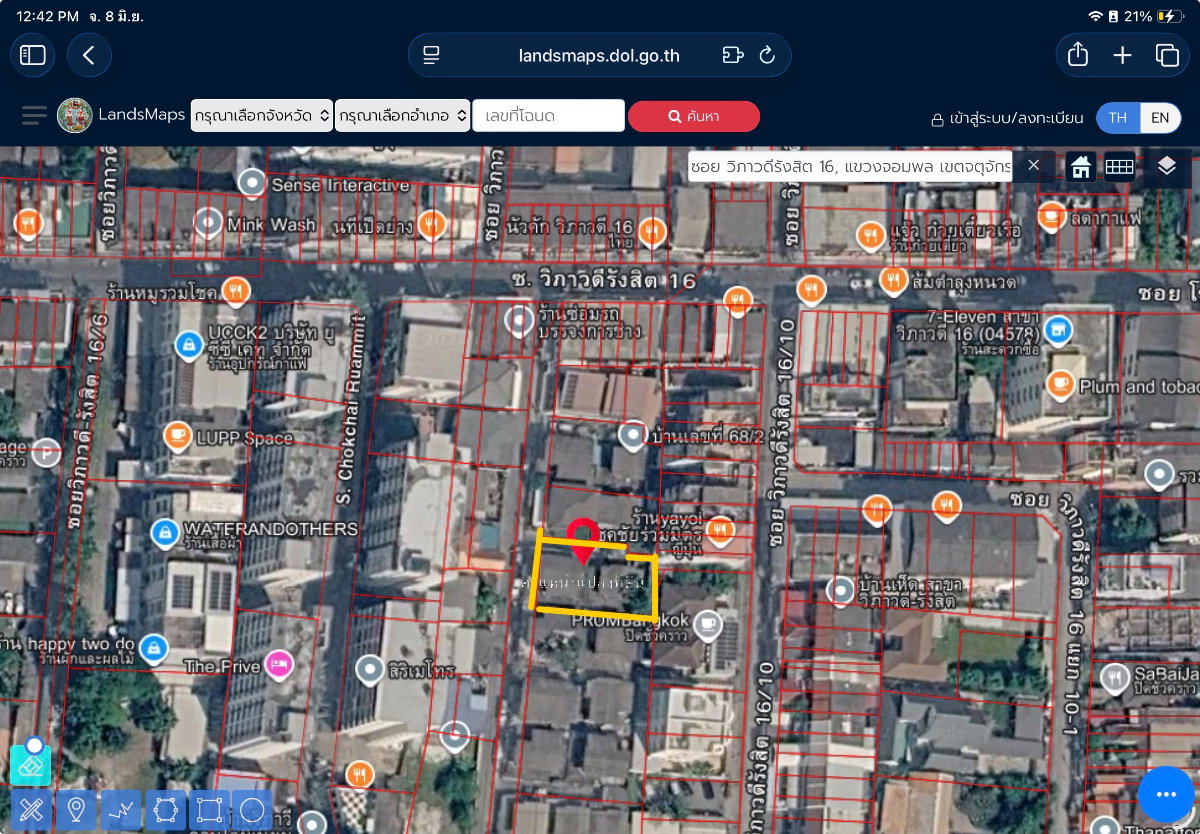Viewport: 1200px width, 834px height.
Task: Open Safari sidebar panel
Action: [33, 55]
